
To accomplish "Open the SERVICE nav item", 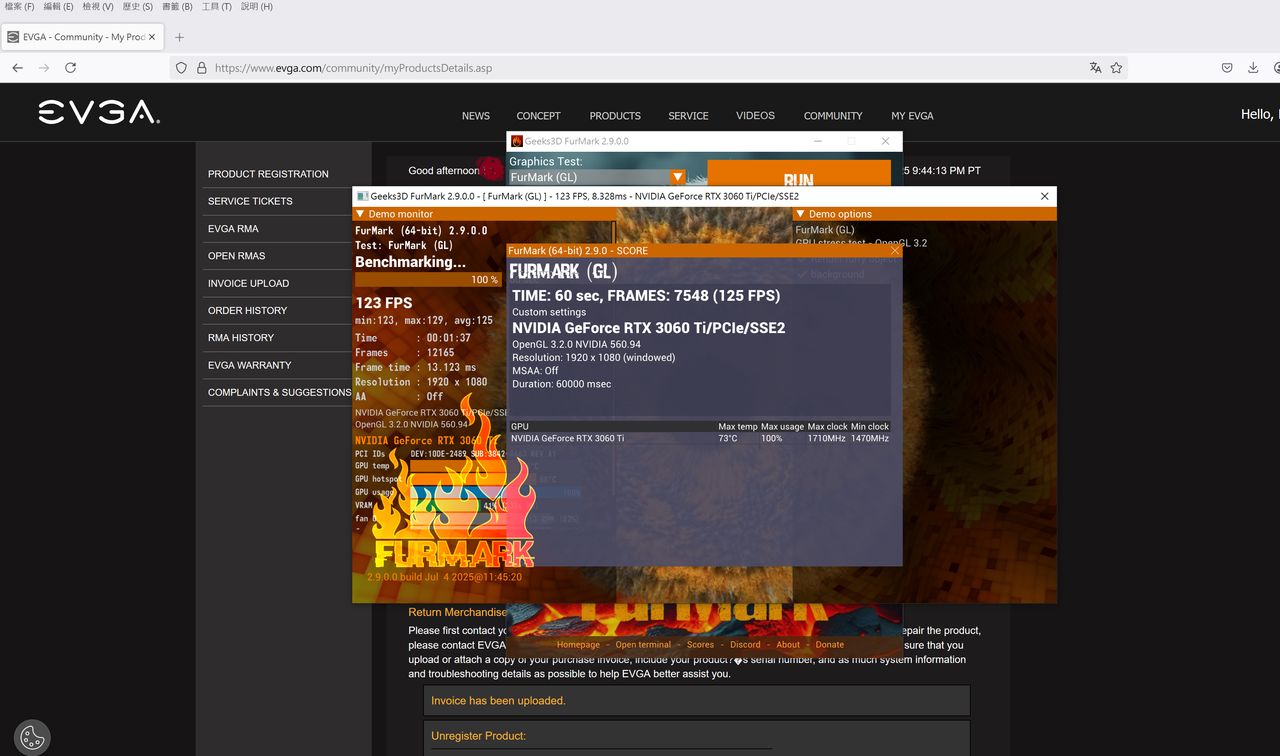I will tap(688, 116).
